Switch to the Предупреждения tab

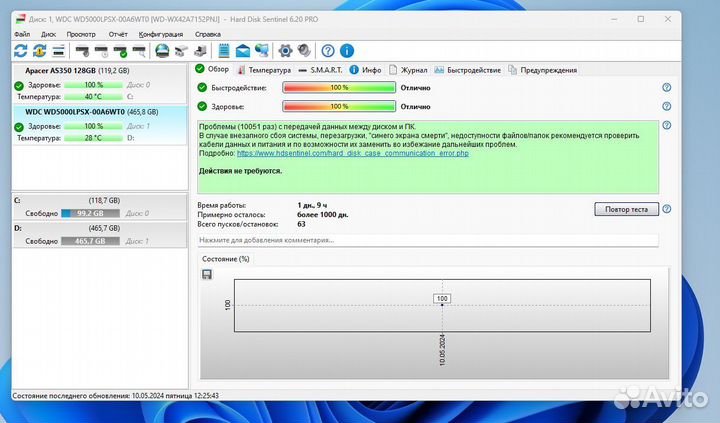tap(542, 70)
